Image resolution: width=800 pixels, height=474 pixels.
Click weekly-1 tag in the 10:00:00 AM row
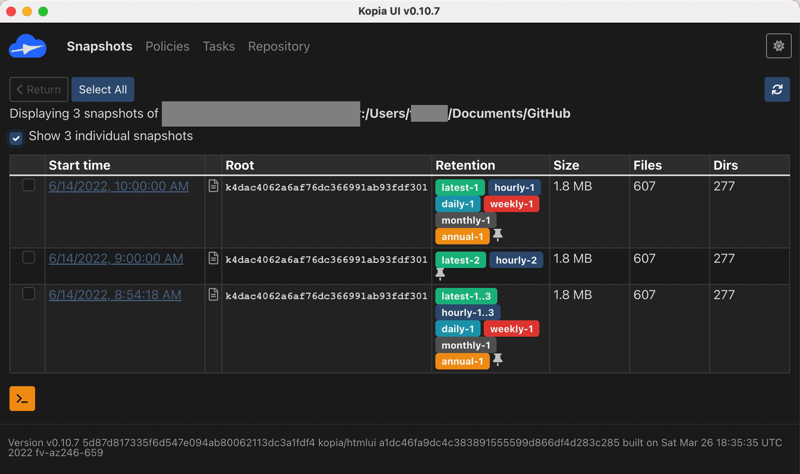[x=511, y=204]
